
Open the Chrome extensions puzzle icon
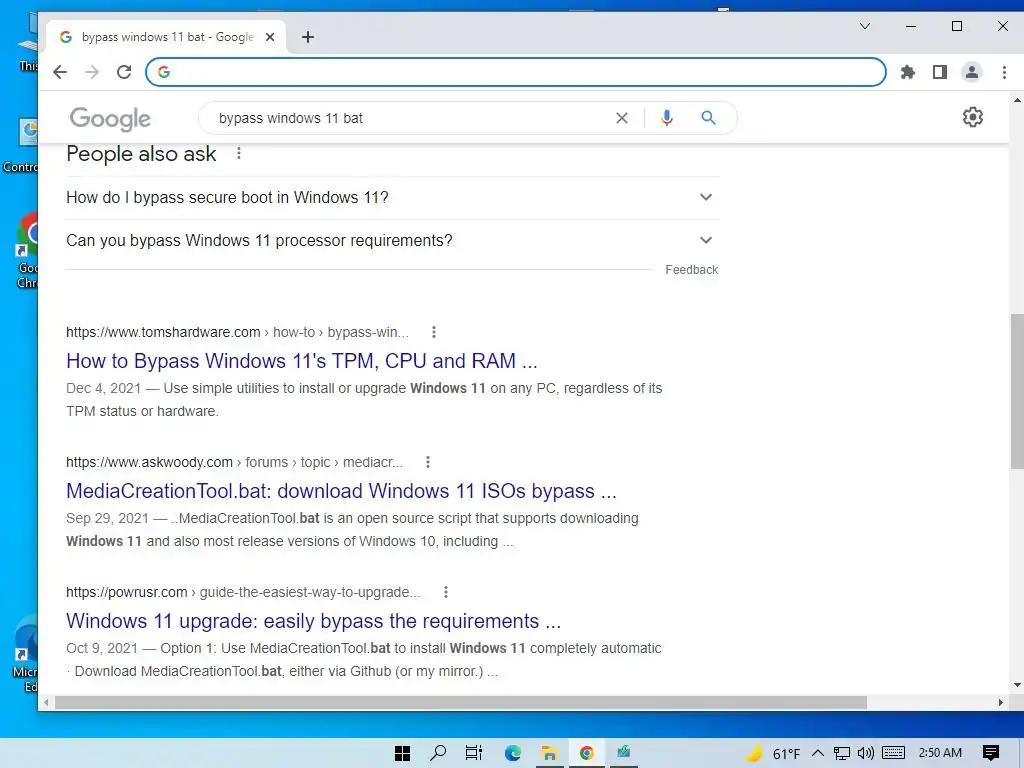908,72
